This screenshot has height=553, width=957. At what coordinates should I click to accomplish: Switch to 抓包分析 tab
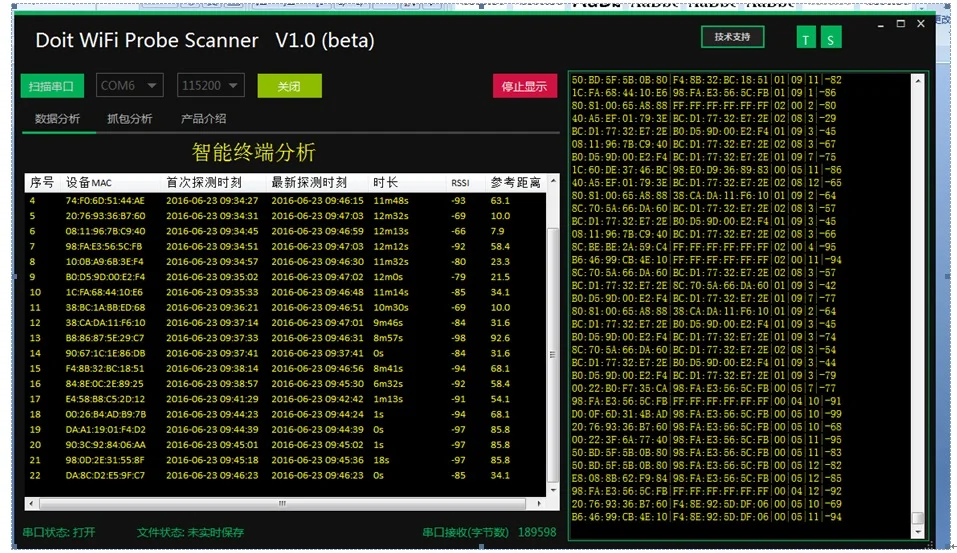pos(129,119)
